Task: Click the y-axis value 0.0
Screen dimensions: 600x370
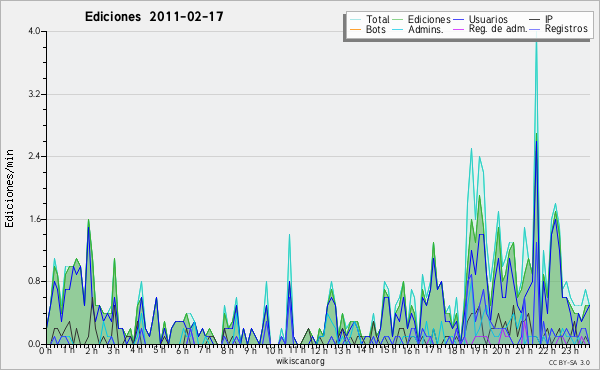Action: point(34,344)
